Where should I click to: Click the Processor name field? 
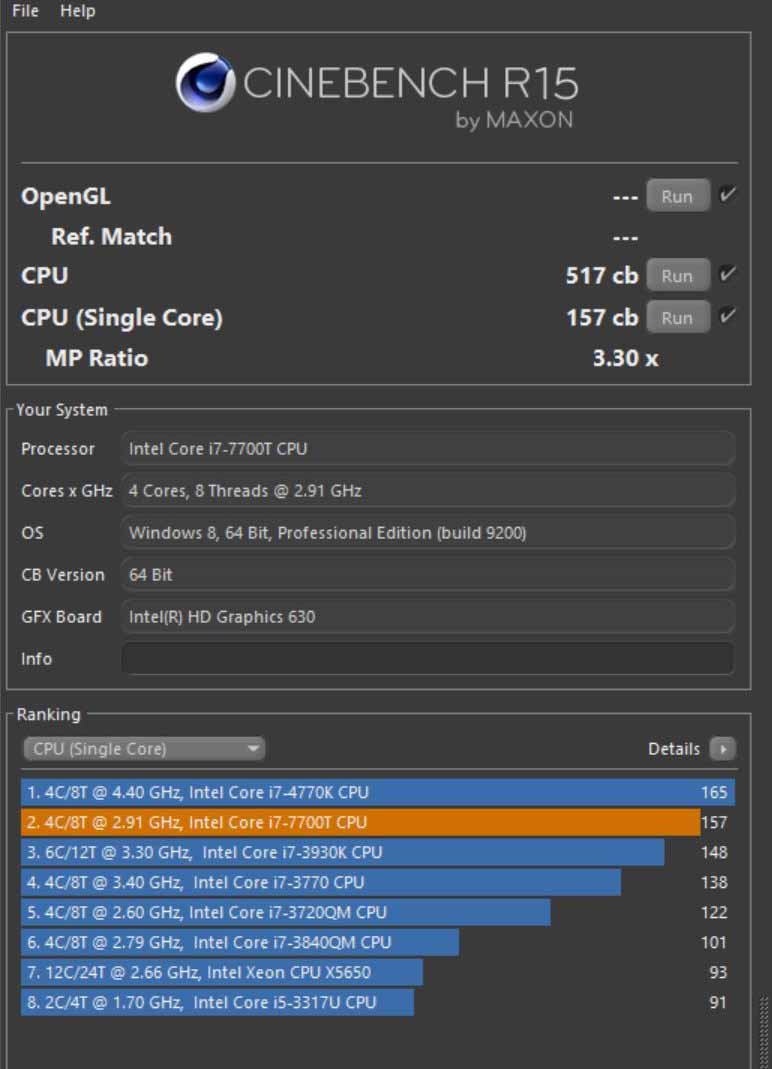pos(427,449)
